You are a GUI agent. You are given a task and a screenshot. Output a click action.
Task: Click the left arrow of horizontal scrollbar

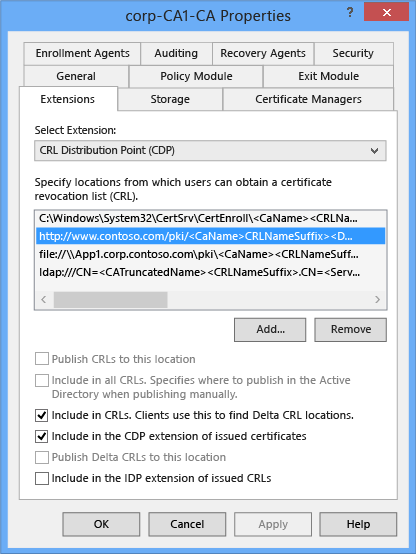44,300
